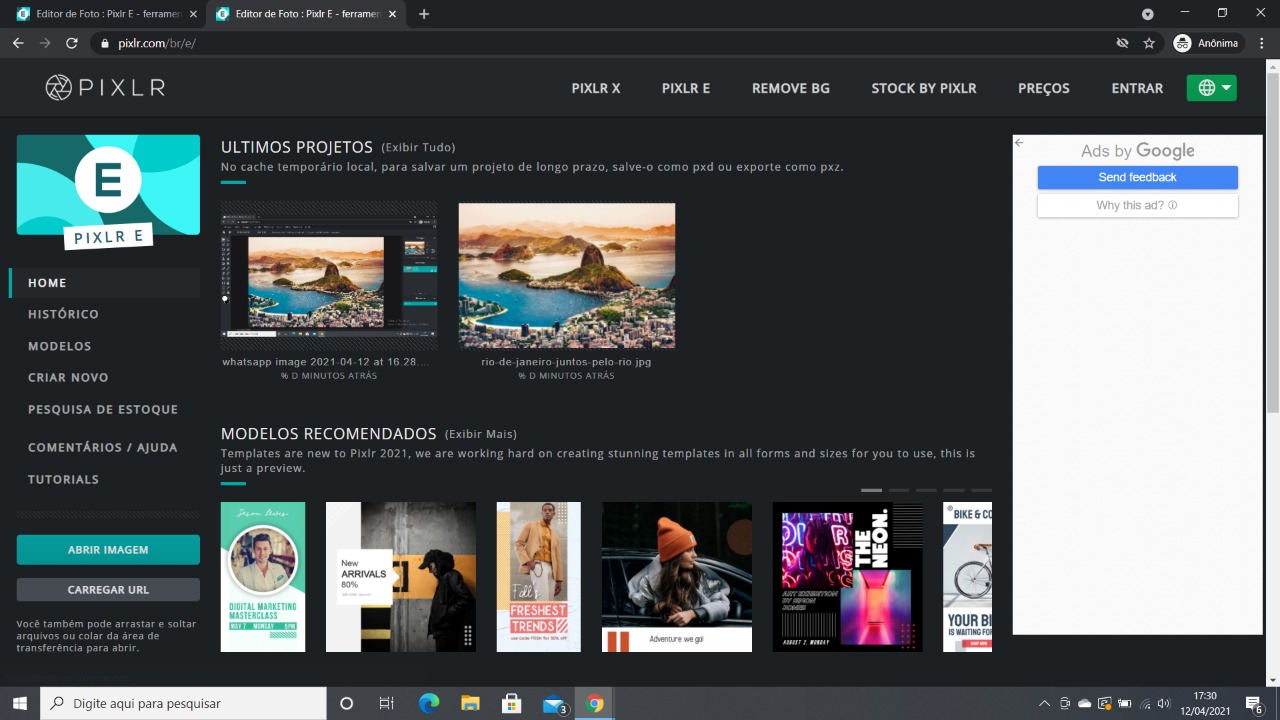This screenshot has width=1280, height=720.
Task: Click the Pixlr E badge logo
Action: click(x=108, y=192)
